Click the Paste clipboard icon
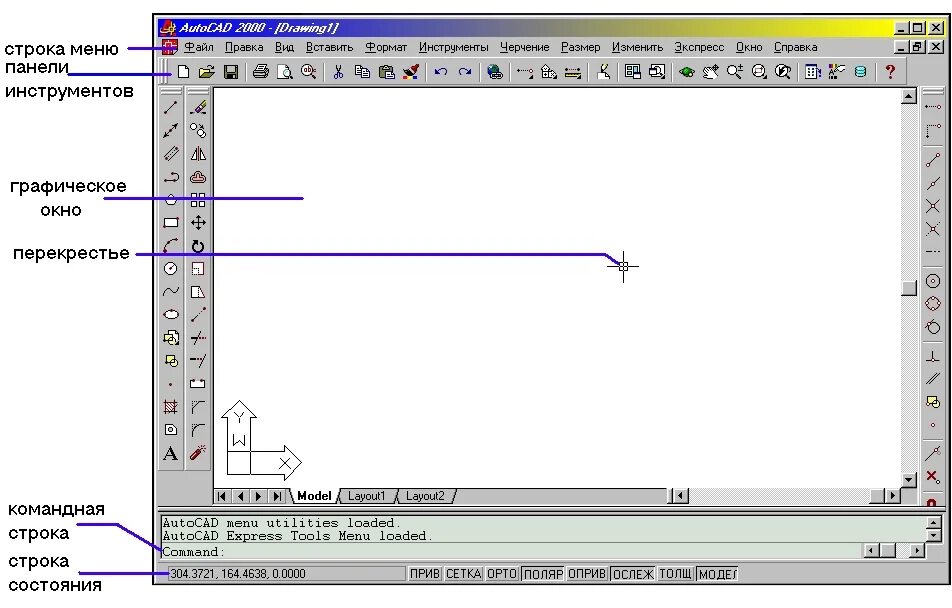Screen dimensions: 952x608 coord(386,72)
